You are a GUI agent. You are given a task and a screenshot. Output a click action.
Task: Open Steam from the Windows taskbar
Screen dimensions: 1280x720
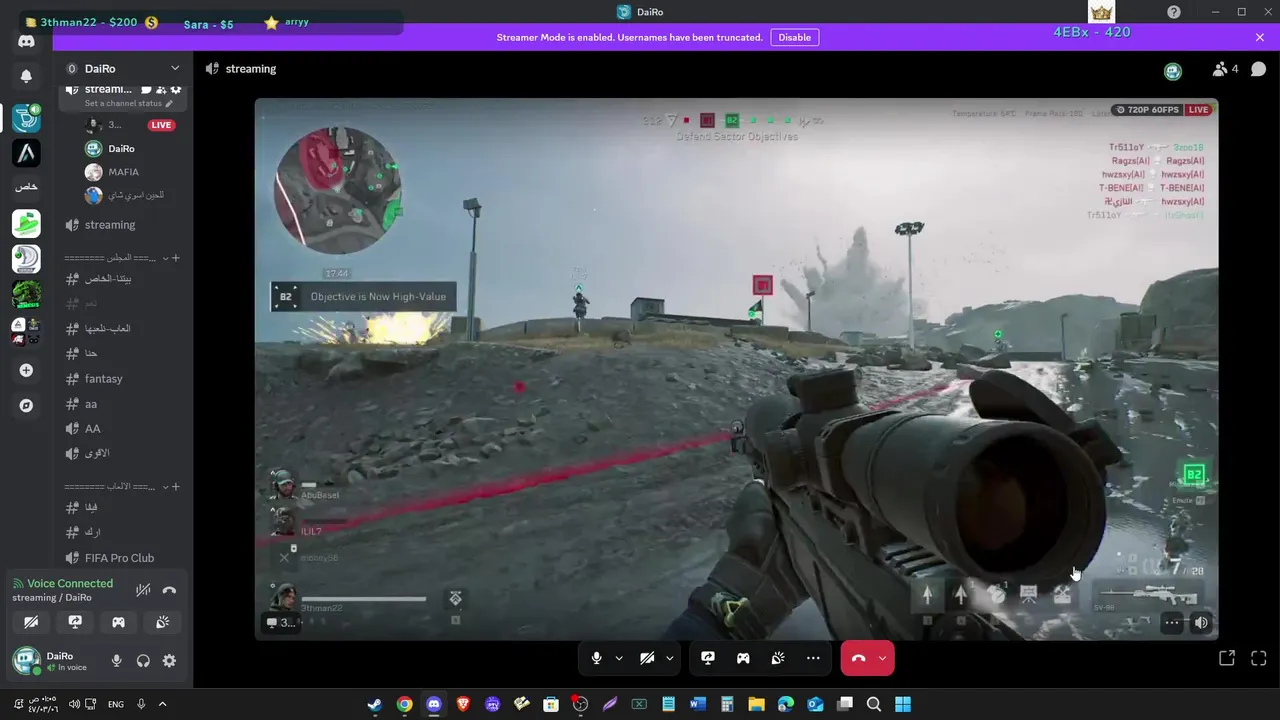click(x=374, y=704)
